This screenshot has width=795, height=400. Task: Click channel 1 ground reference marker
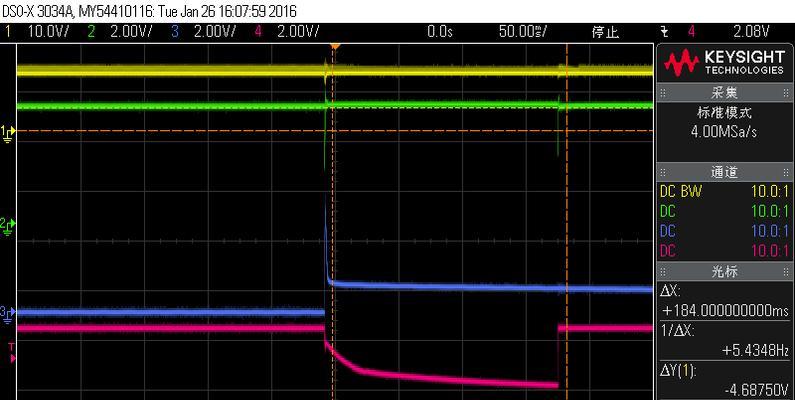[x=9, y=133]
